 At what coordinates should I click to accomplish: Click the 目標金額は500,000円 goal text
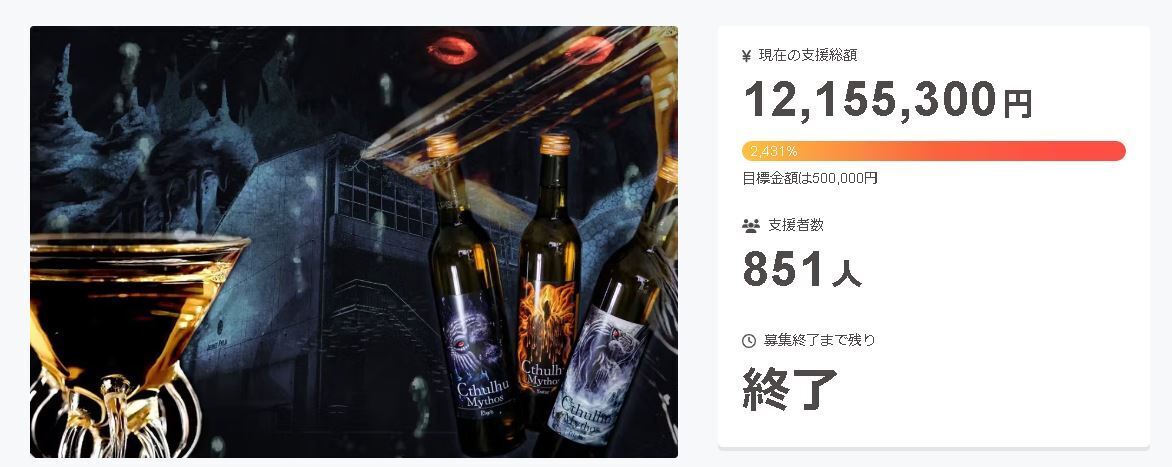coord(809,179)
